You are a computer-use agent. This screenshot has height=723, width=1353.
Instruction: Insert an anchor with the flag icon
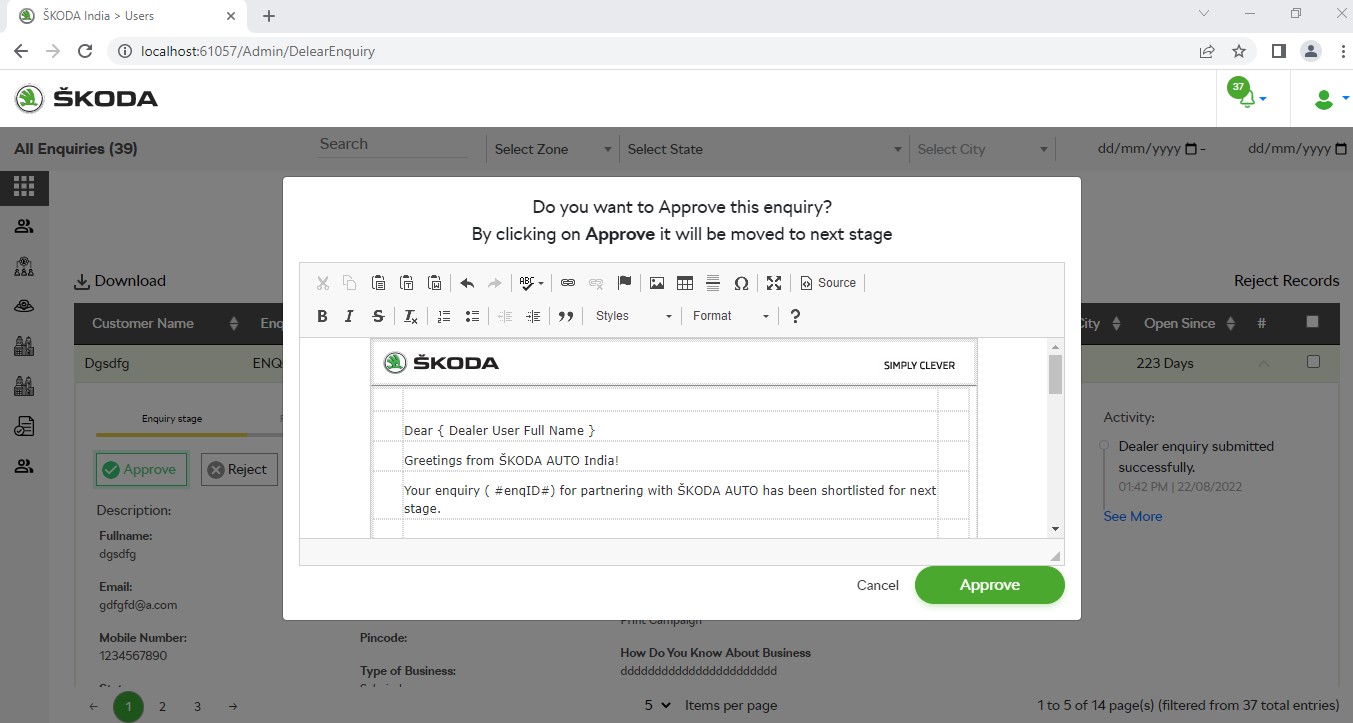point(624,283)
